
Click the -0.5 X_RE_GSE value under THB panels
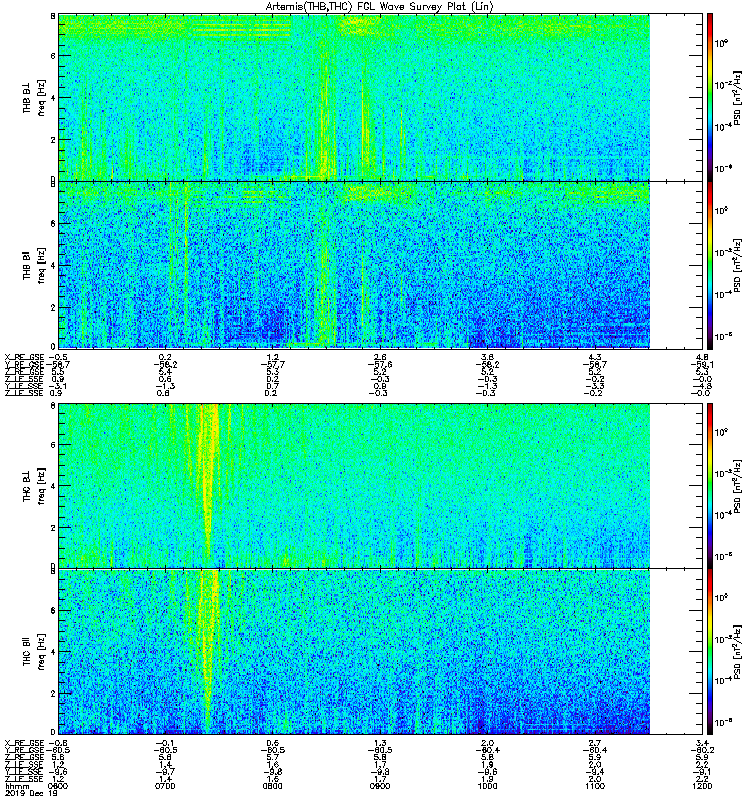58,357
